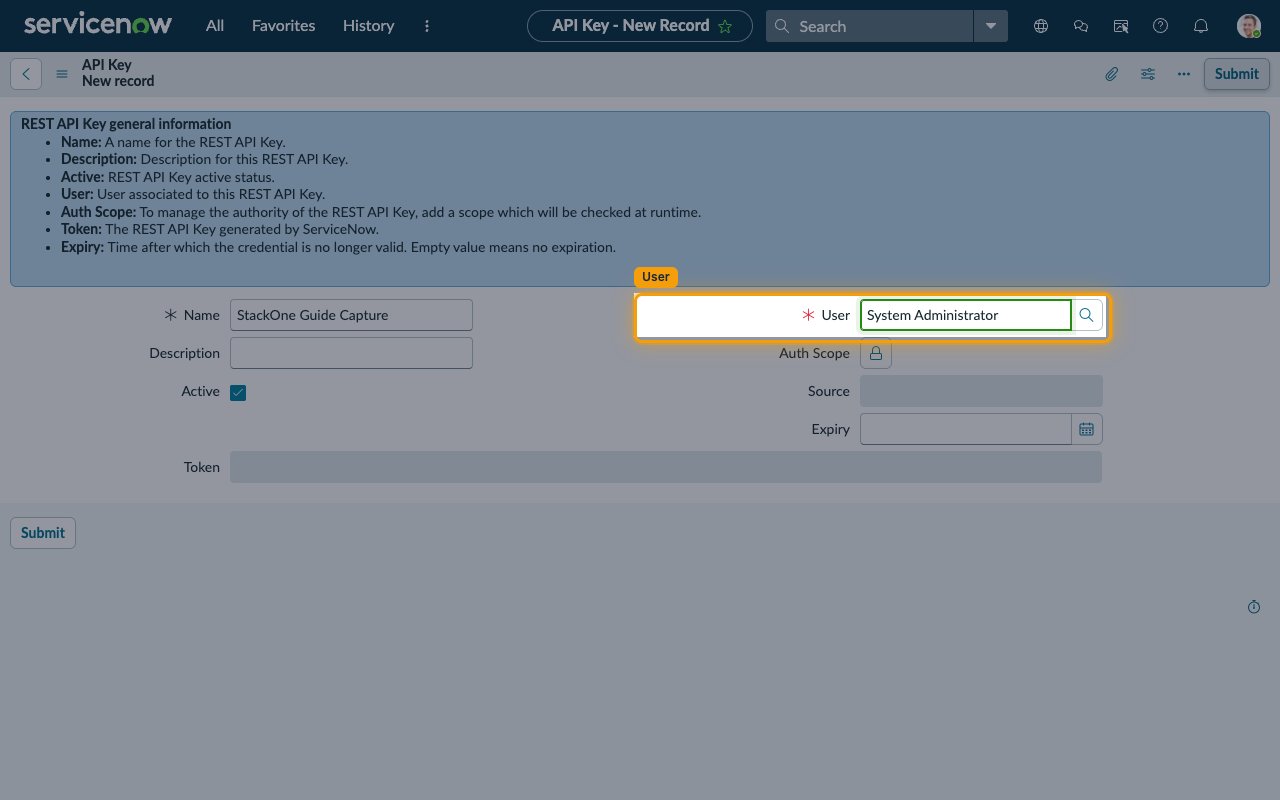Open the form context hamburger menu
The image size is (1280, 800).
[62, 74]
